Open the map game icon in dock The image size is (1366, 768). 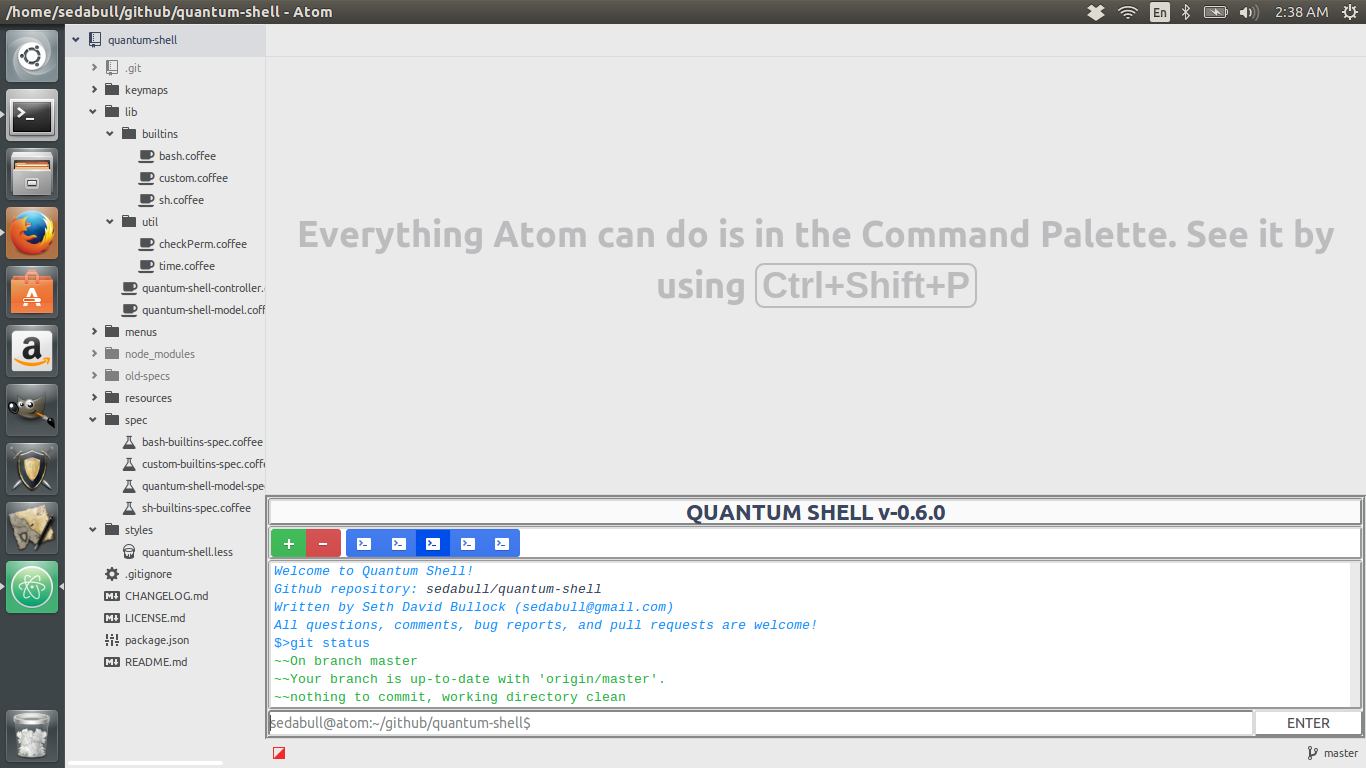[32, 528]
